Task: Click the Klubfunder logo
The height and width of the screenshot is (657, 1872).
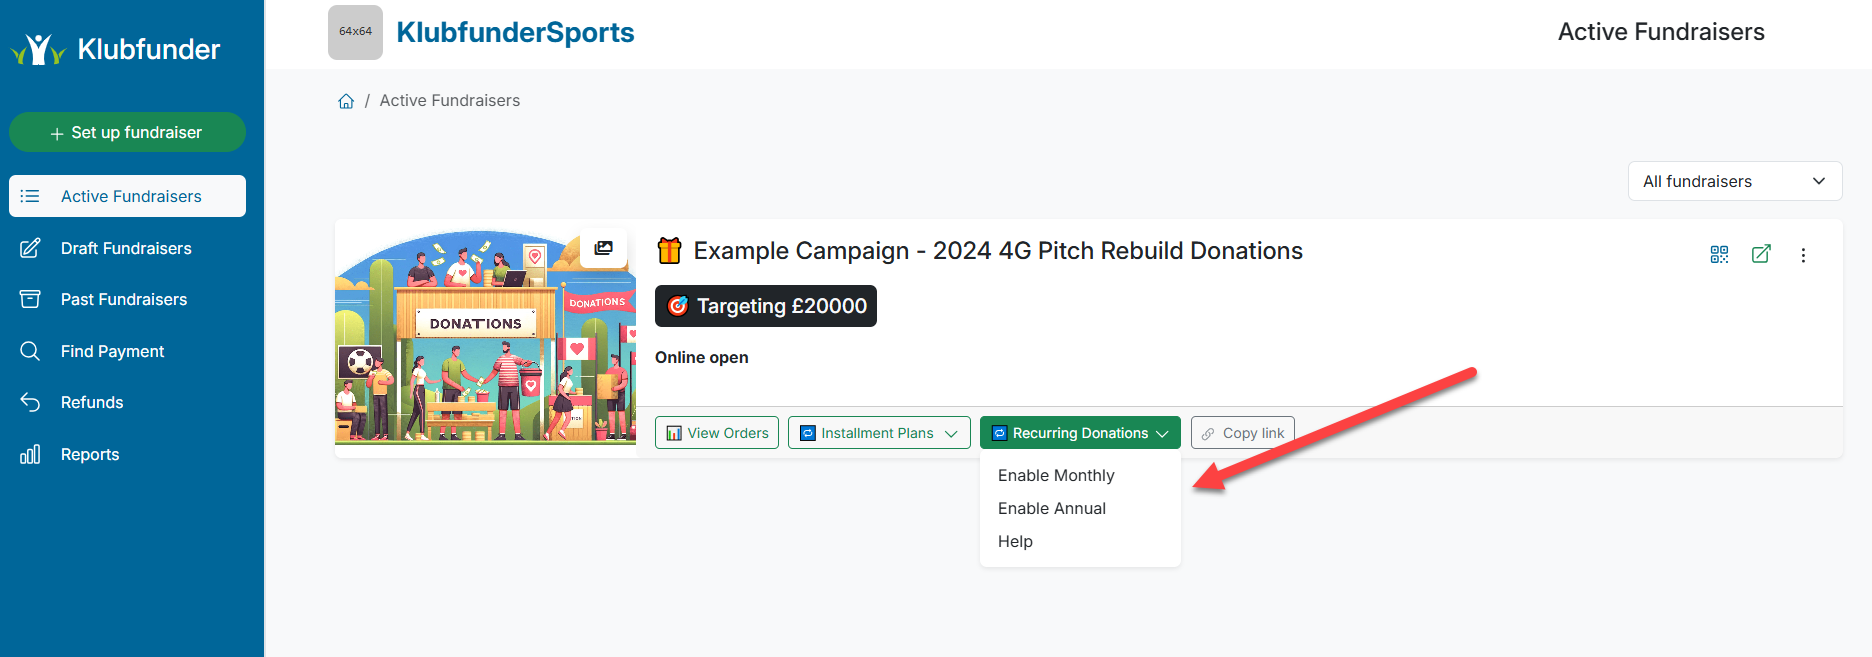Action: pyautogui.click(x=116, y=49)
